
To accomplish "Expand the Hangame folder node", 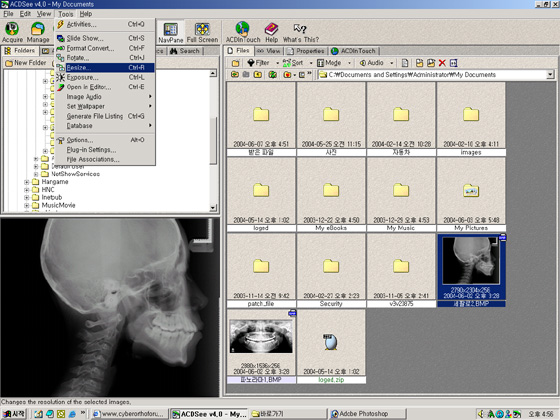I will click(x=27, y=182).
